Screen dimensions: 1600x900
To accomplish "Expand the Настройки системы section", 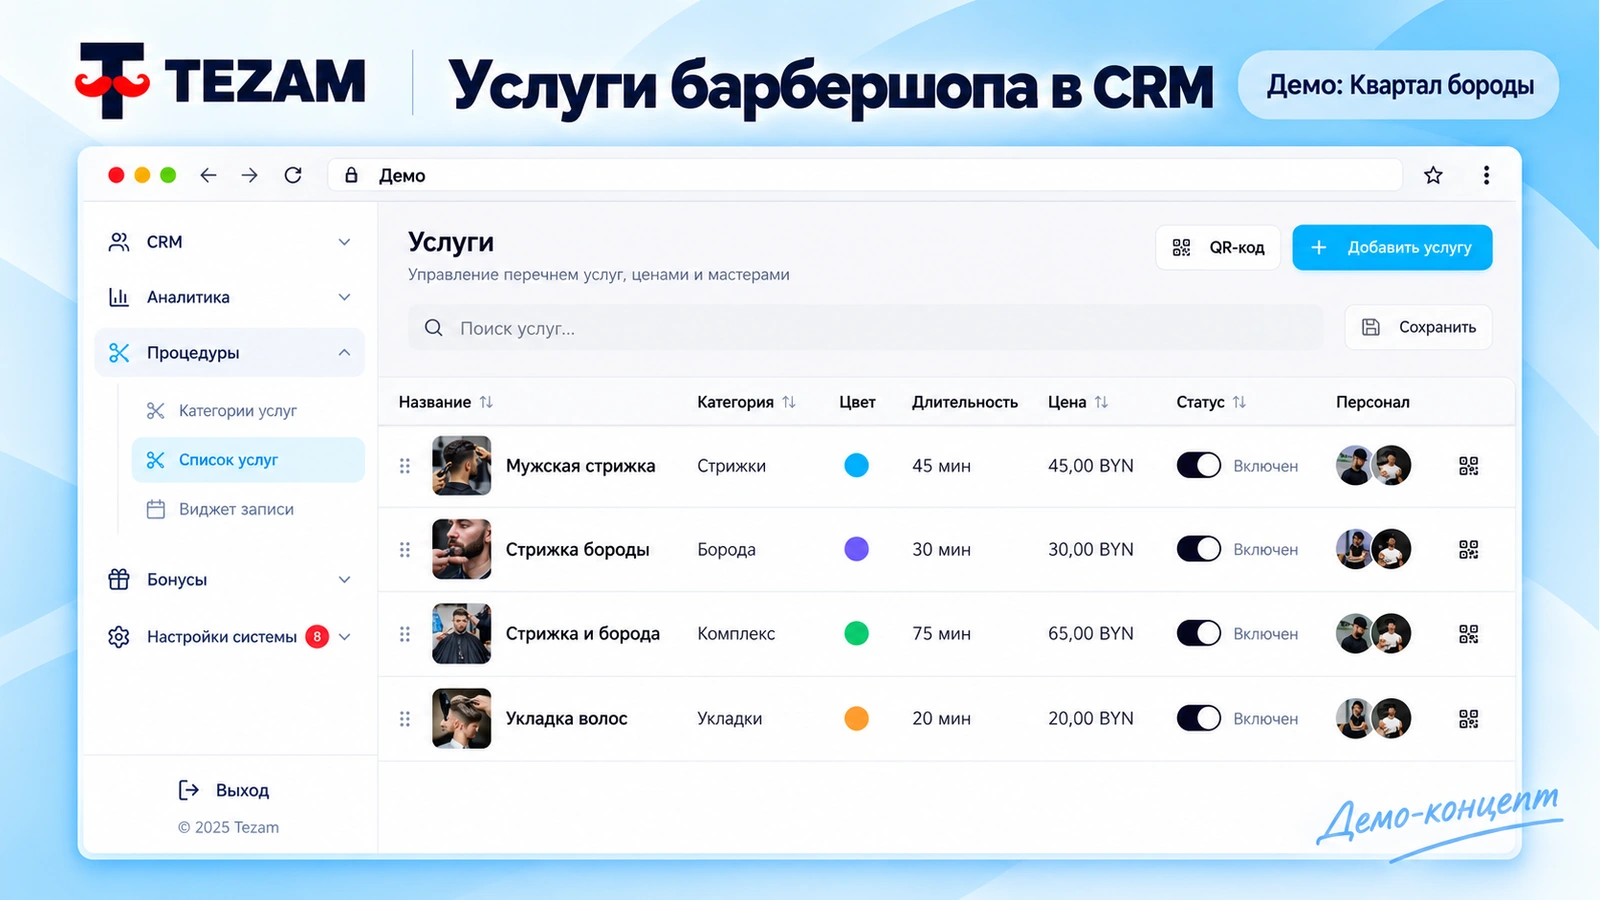I will 230,637.
